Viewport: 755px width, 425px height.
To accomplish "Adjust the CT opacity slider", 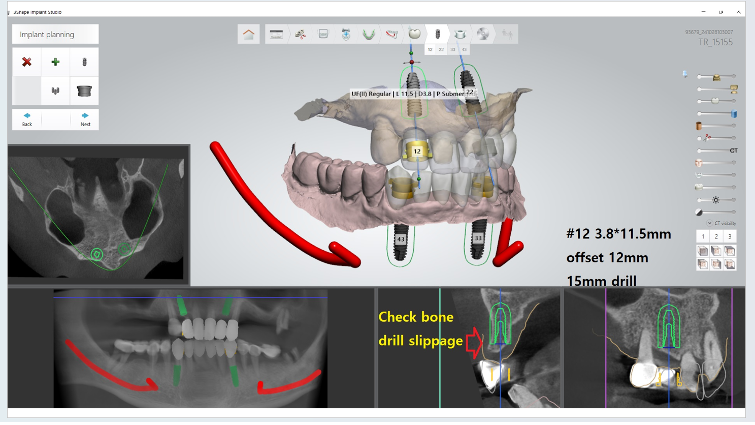I will pyautogui.click(x=715, y=150).
